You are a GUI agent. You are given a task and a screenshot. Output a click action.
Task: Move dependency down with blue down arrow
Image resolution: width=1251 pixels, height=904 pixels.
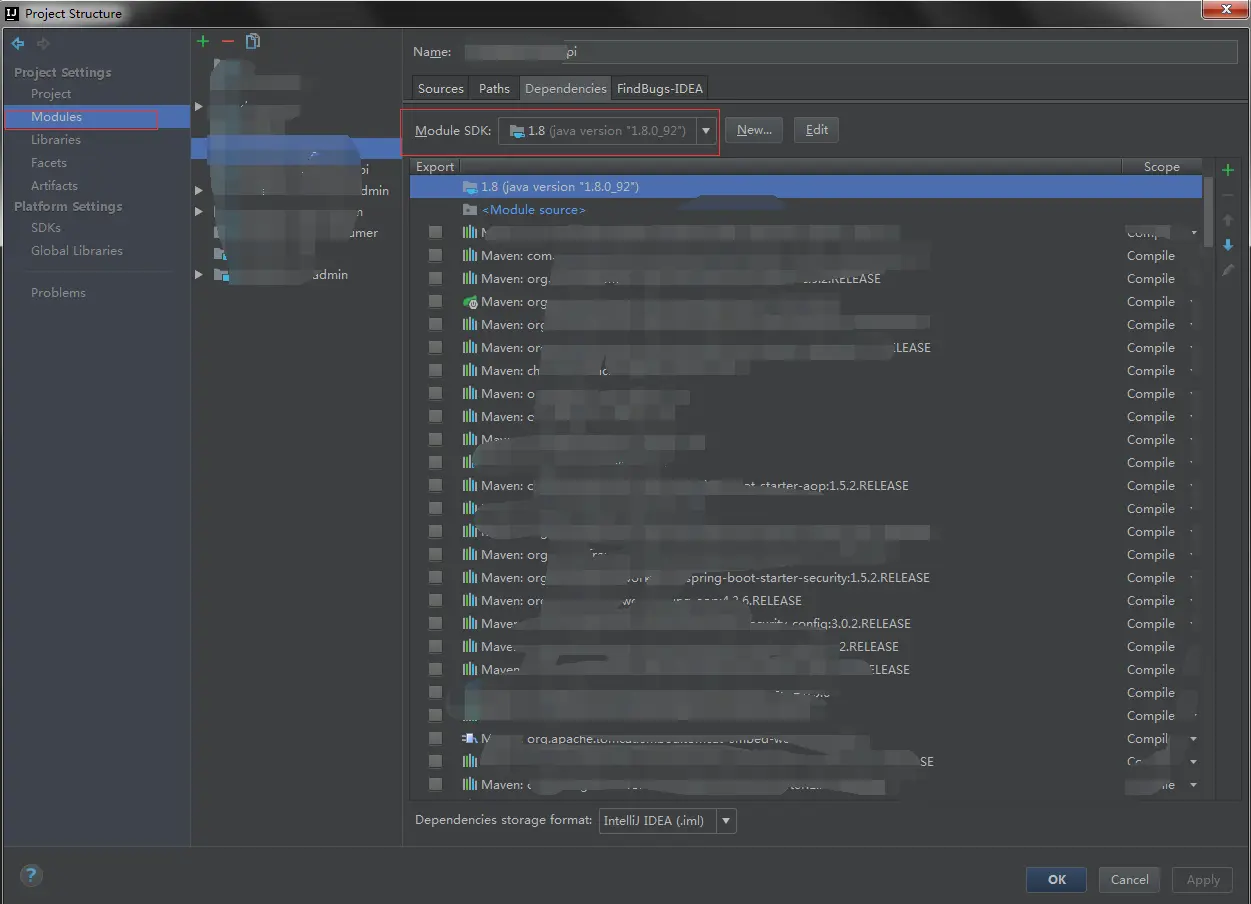click(x=1228, y=245)
